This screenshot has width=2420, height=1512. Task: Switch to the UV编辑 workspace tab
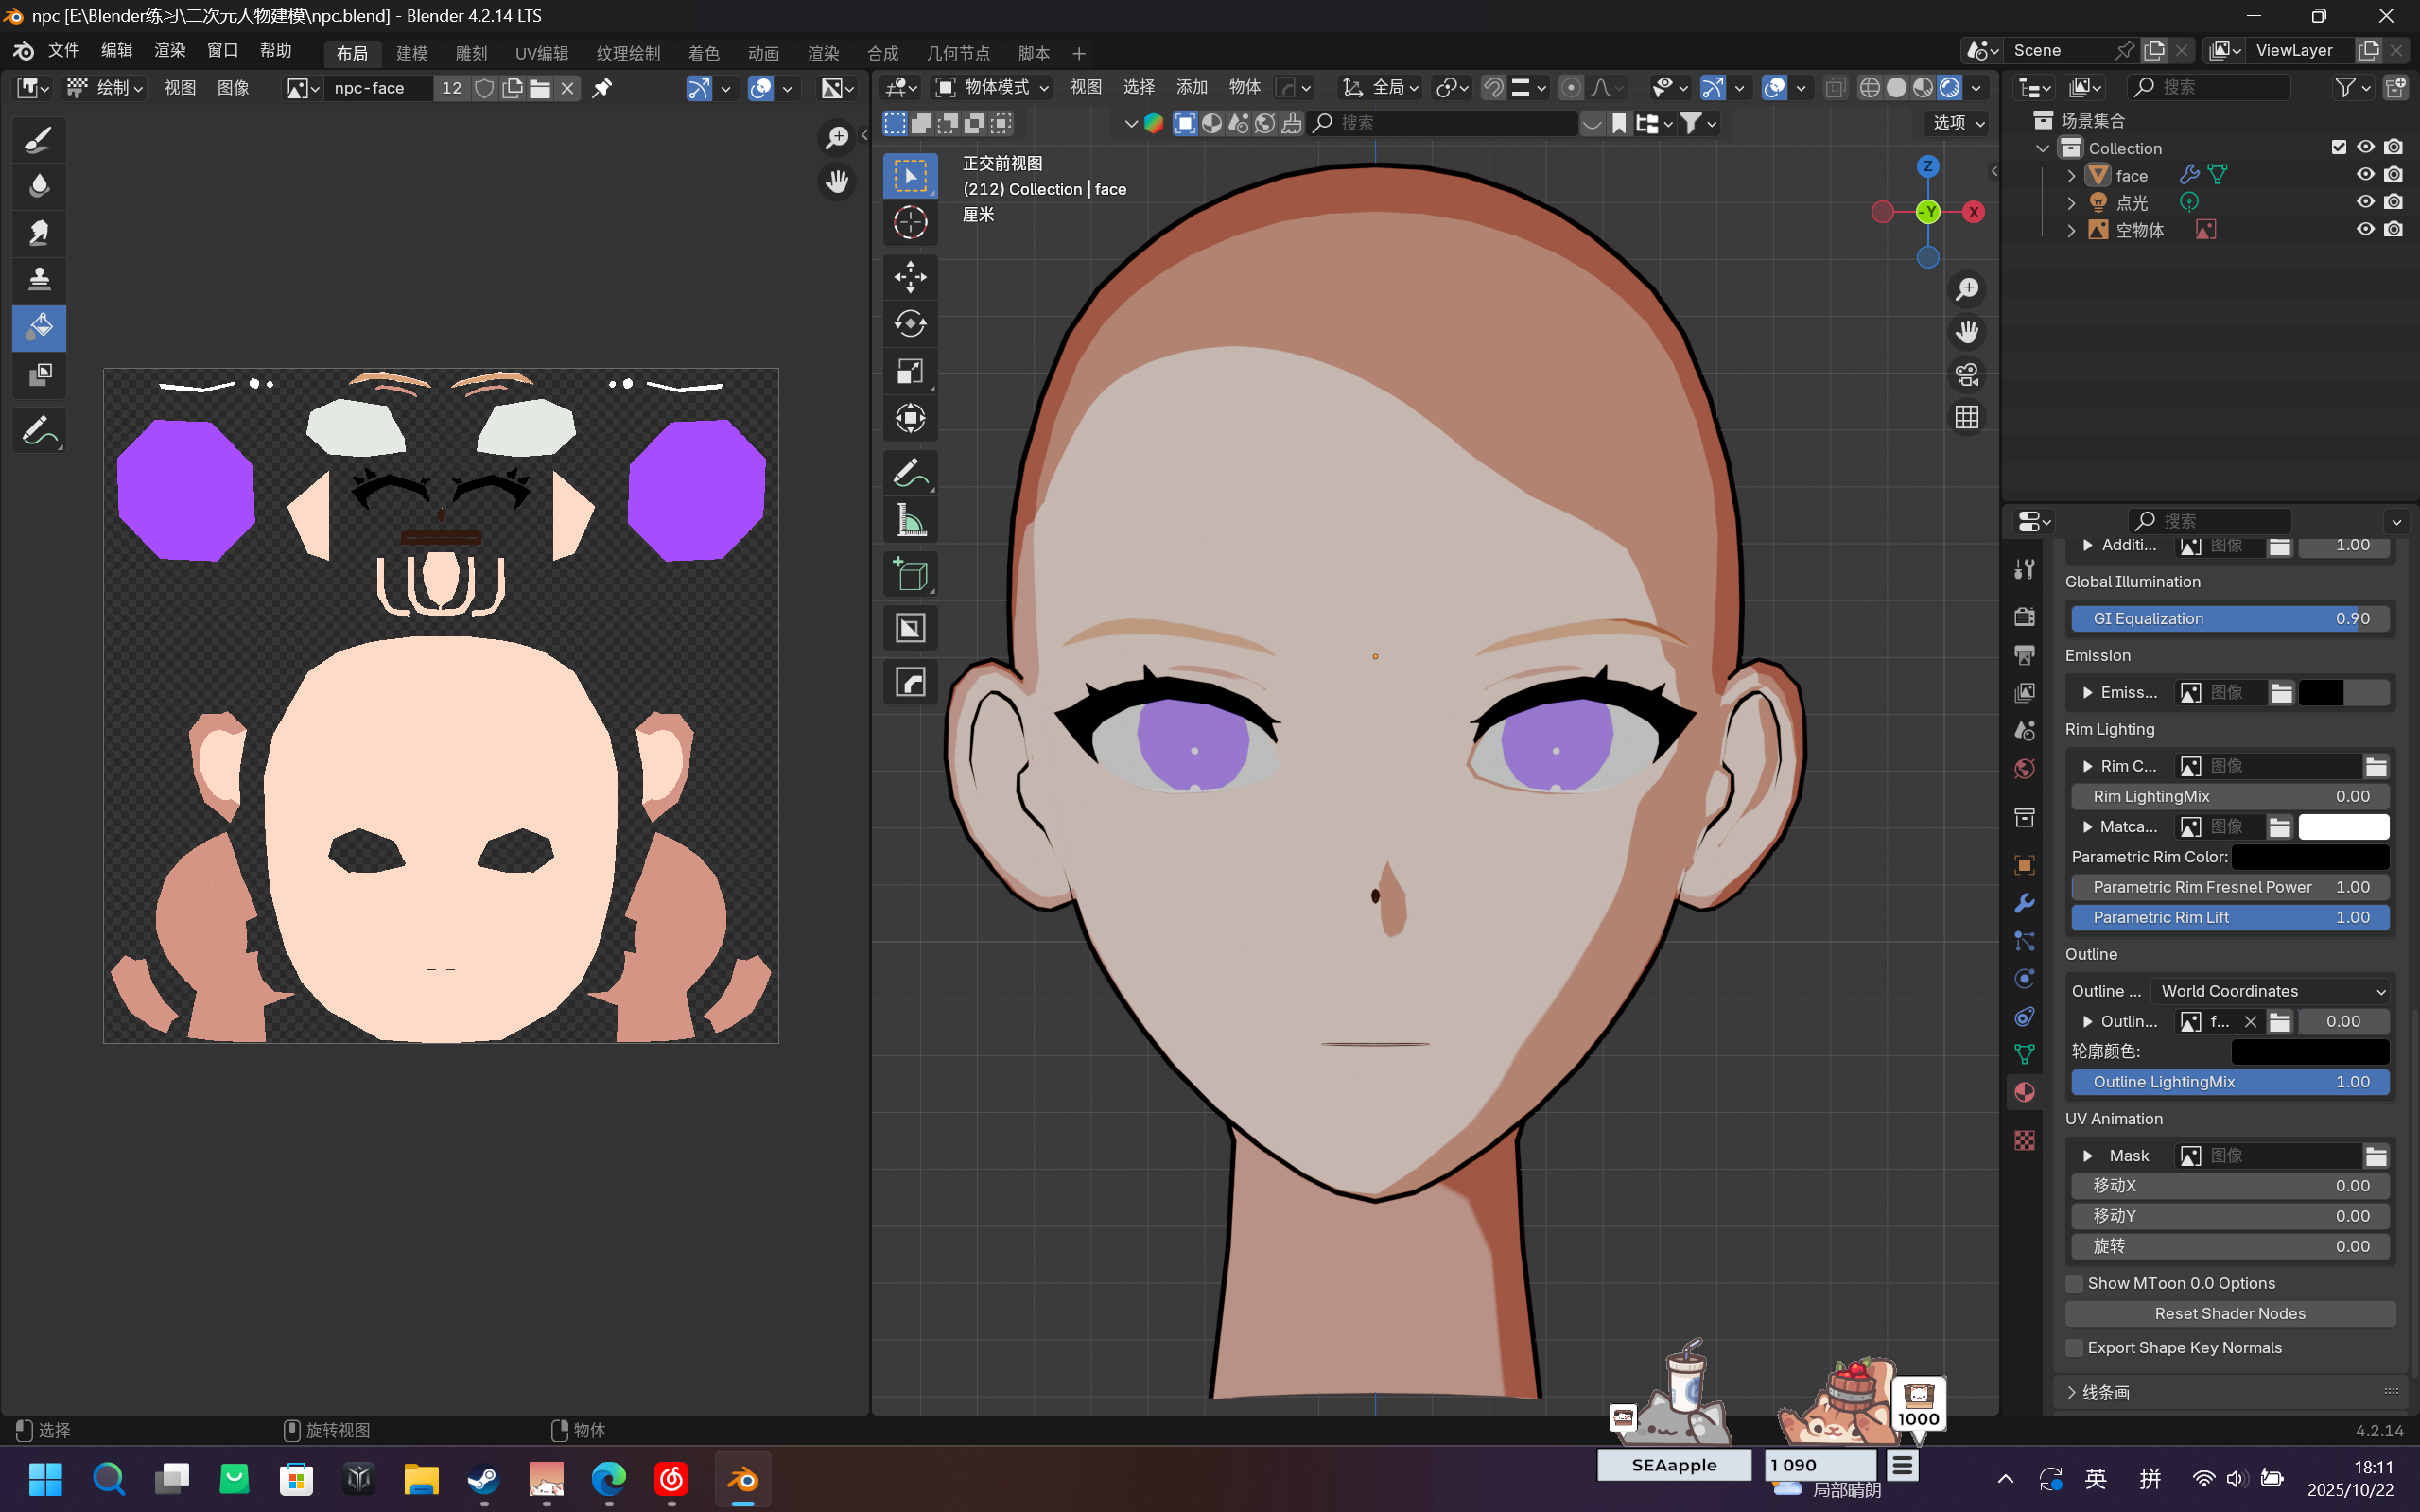click(x=541, y=53)
